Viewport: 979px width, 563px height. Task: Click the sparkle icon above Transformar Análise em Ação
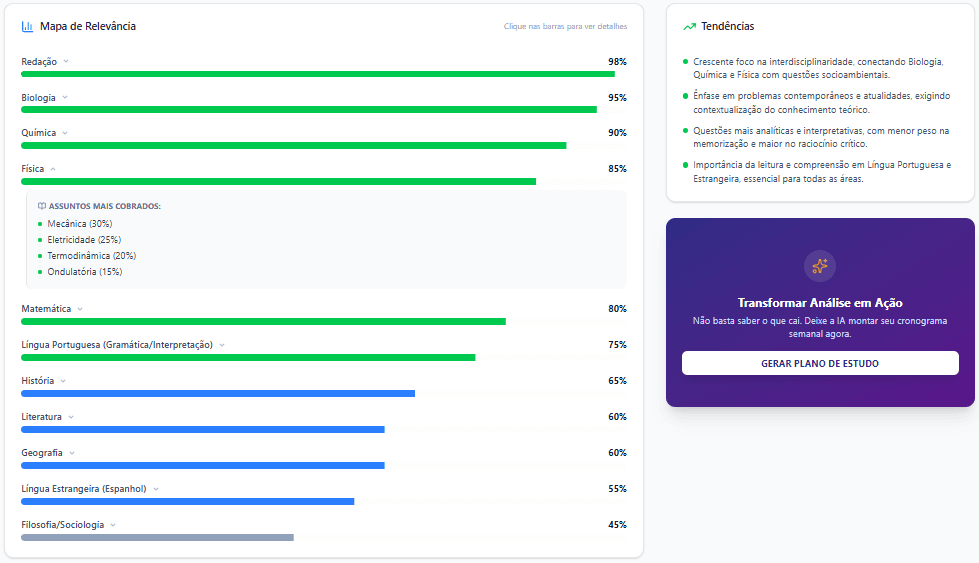[820, 266]
